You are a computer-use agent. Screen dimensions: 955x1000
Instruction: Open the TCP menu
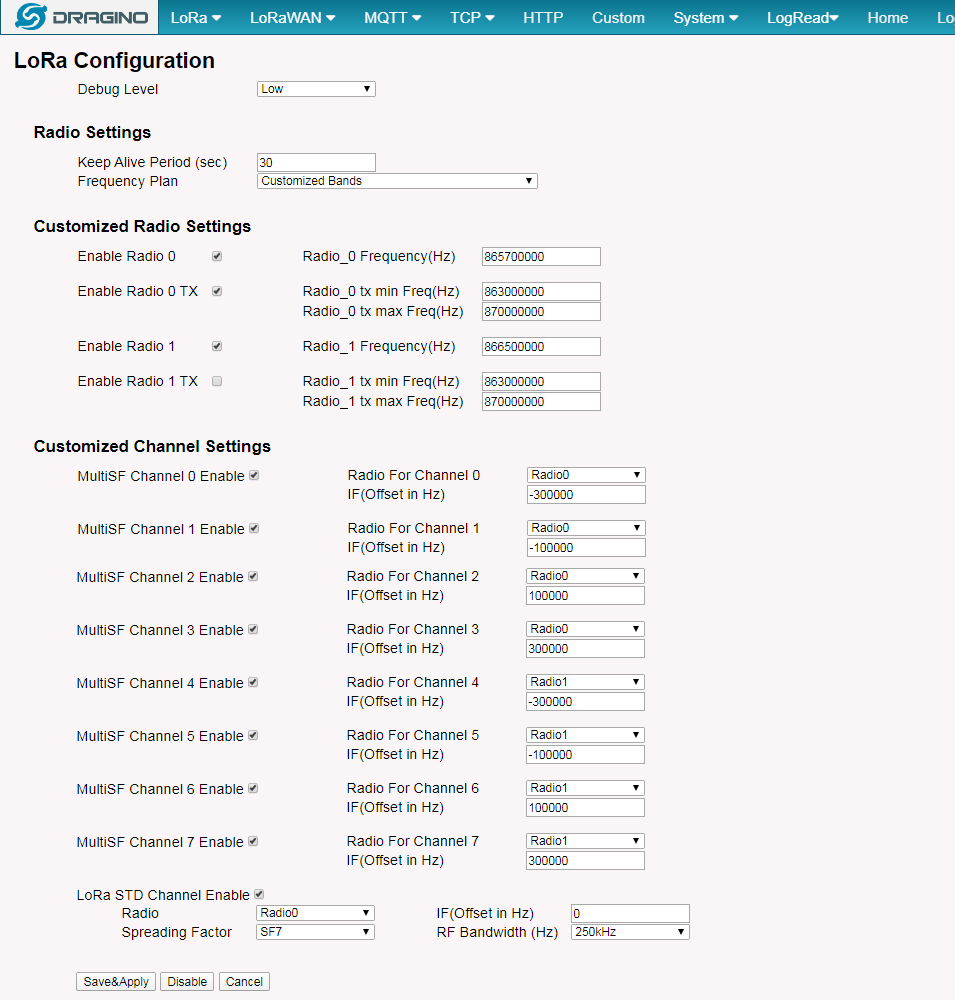(472, 18)
